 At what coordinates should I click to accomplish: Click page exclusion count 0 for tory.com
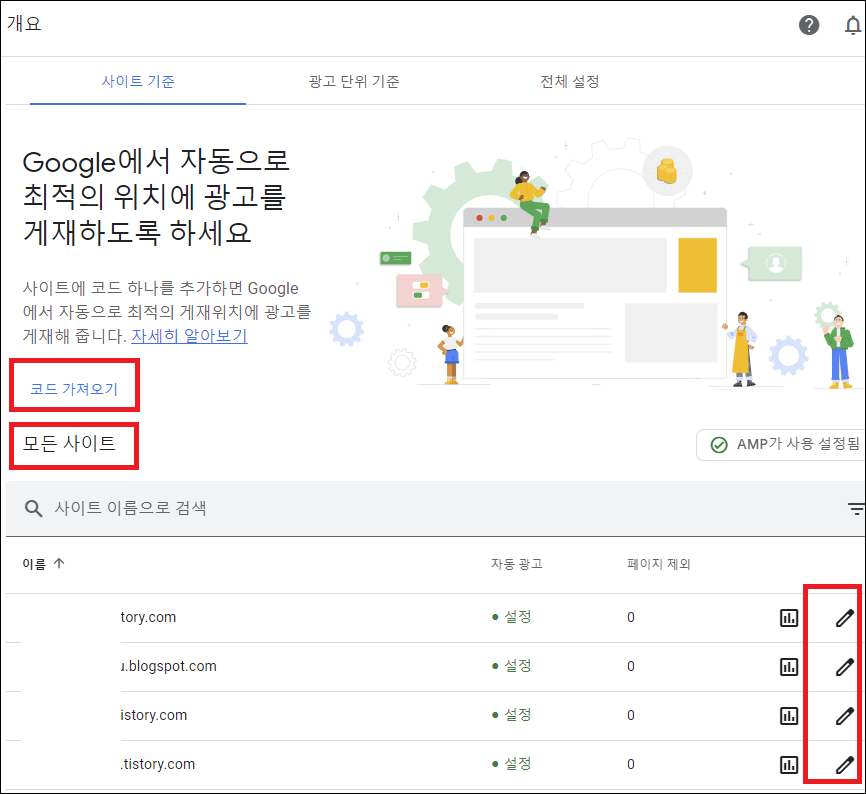[631, 617]
